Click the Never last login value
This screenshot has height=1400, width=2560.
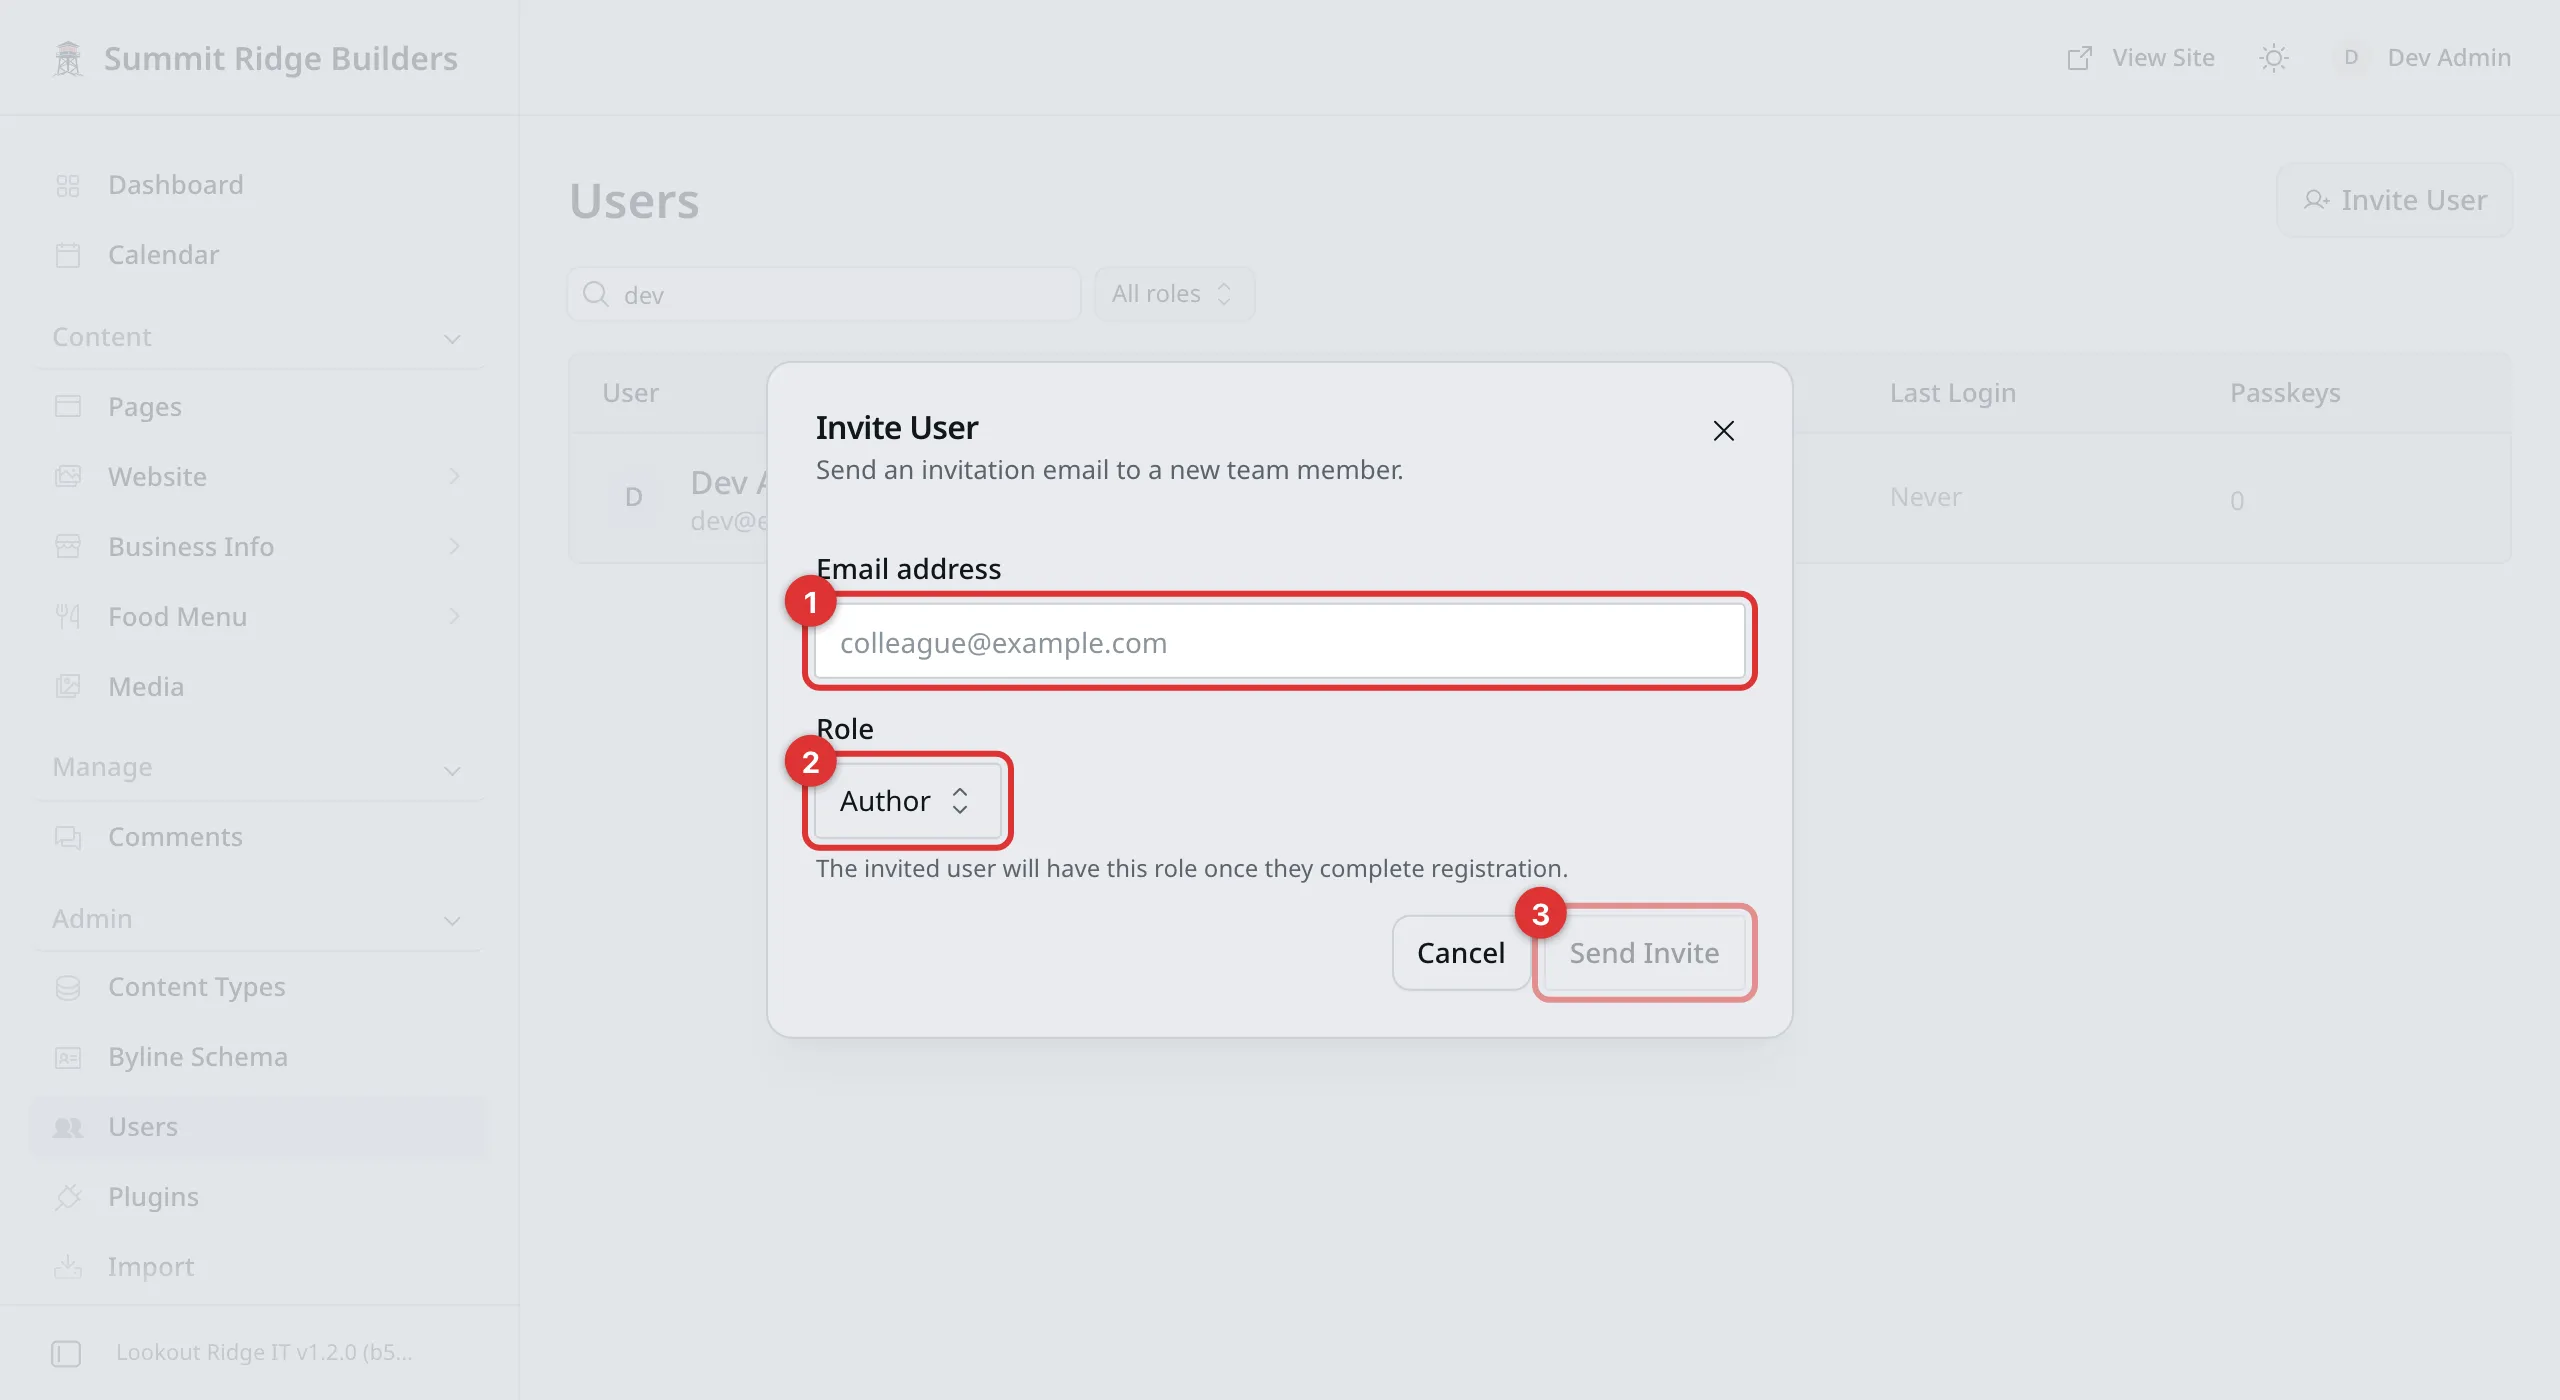pos(1925,497)
